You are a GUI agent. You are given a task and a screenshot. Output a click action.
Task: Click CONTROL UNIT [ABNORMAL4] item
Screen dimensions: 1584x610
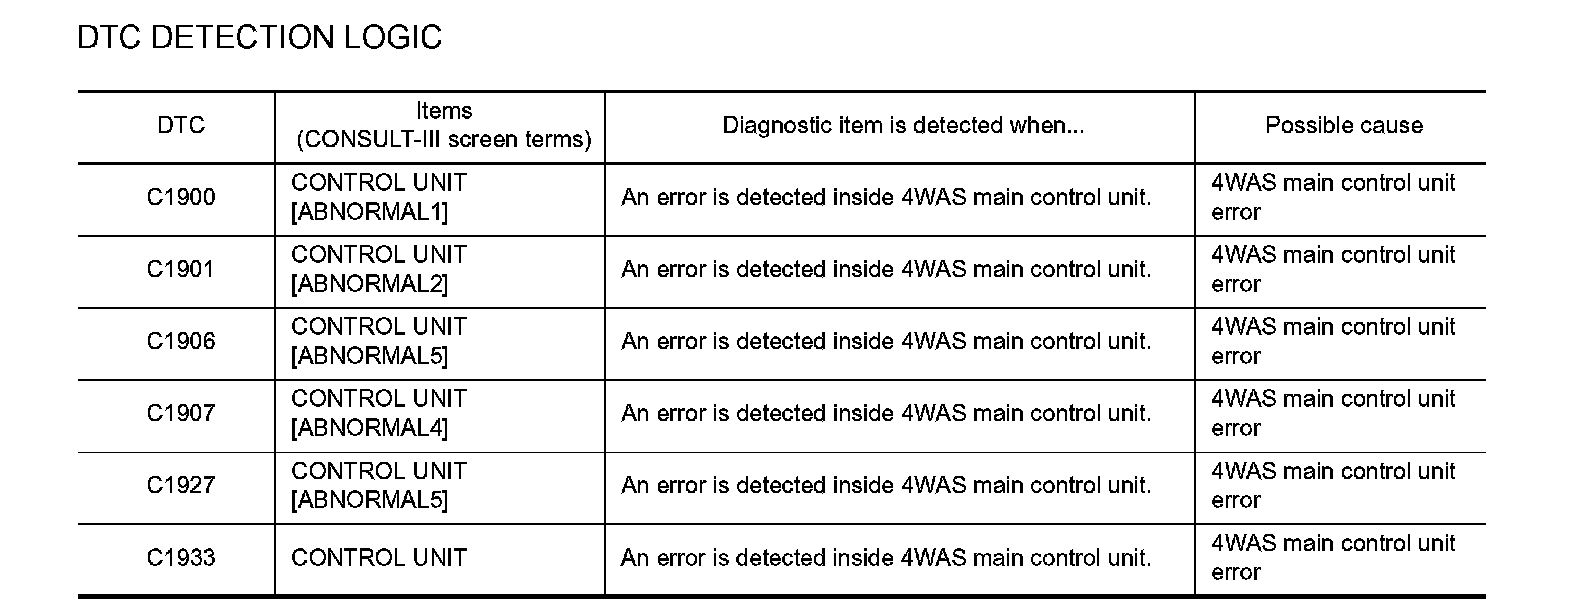coord(379,413)
